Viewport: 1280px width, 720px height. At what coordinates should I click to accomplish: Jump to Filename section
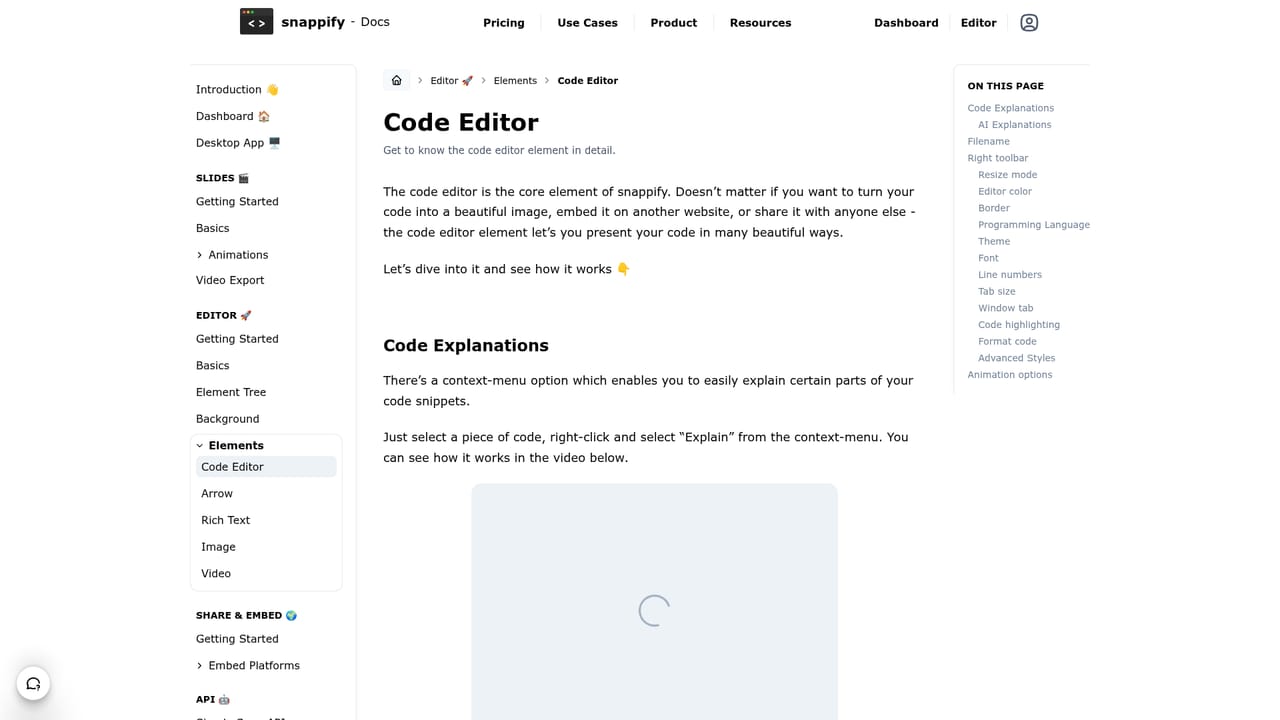(x=988, y=142)
